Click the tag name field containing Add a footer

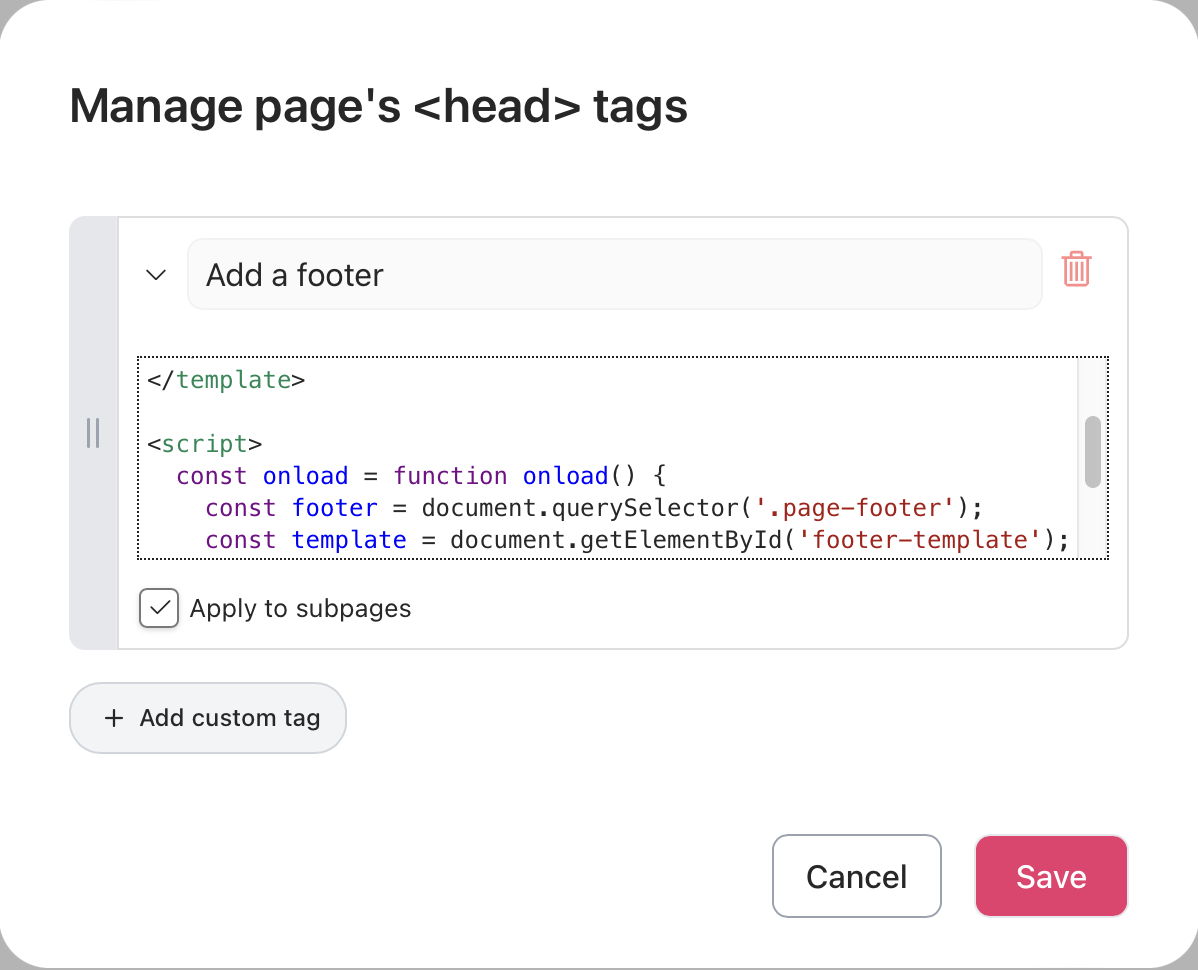point(614,275)
